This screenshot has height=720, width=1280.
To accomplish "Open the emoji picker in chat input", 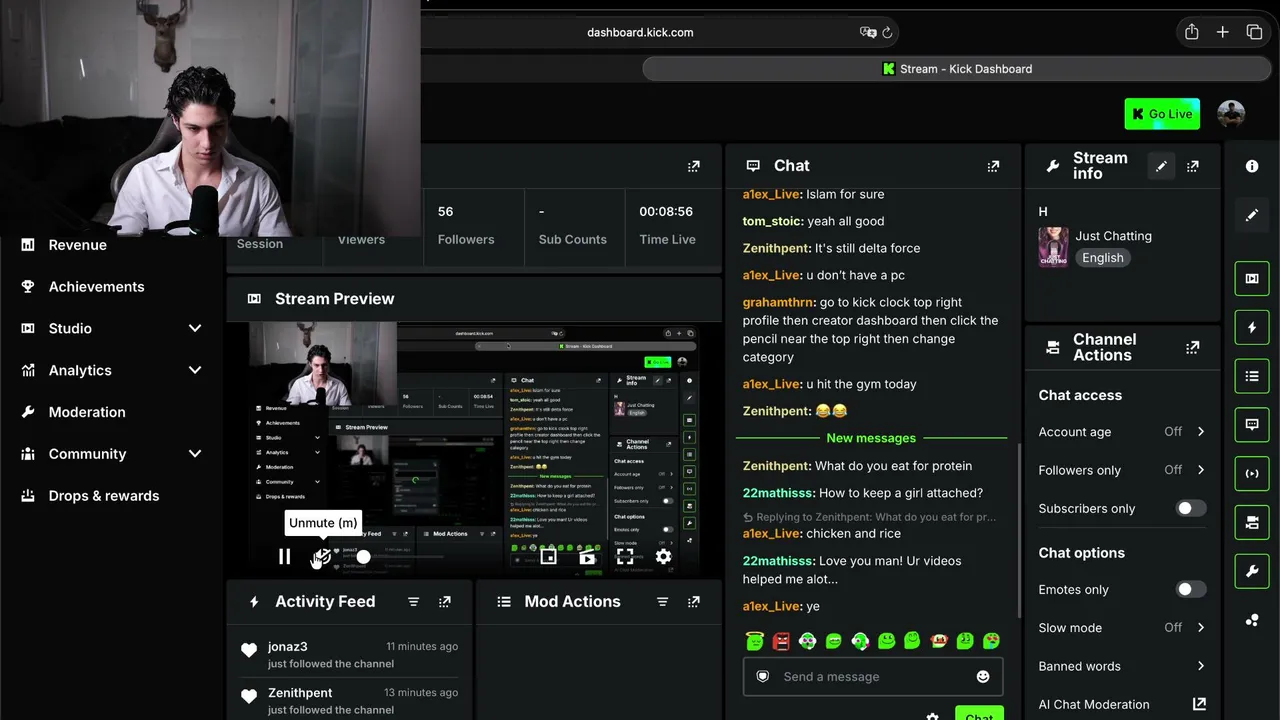I will 983,677.
